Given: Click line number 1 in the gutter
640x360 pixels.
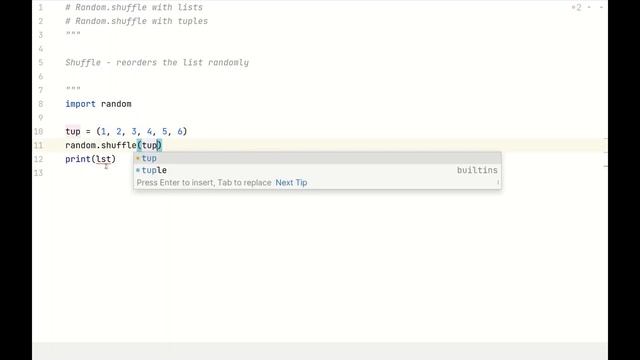Looking at the screenshot, I should (40, 7).
